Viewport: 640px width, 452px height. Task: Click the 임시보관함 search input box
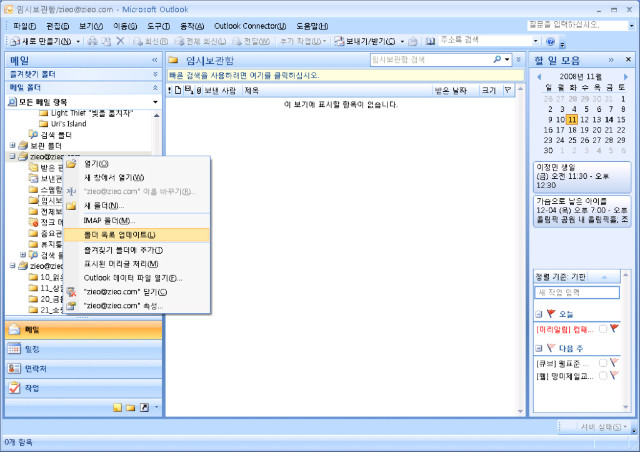431,60
